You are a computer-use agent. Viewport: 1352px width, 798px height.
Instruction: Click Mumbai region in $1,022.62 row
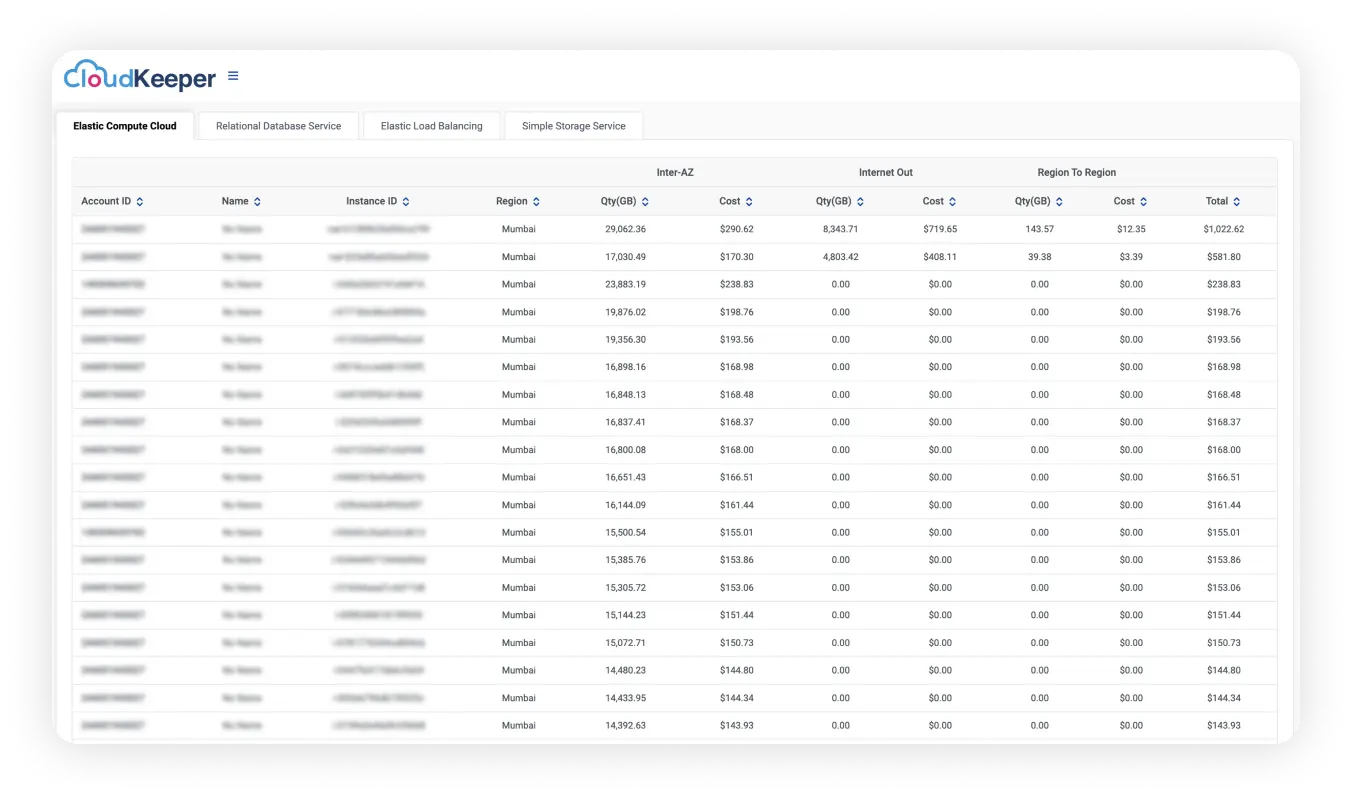coord(519,229)
